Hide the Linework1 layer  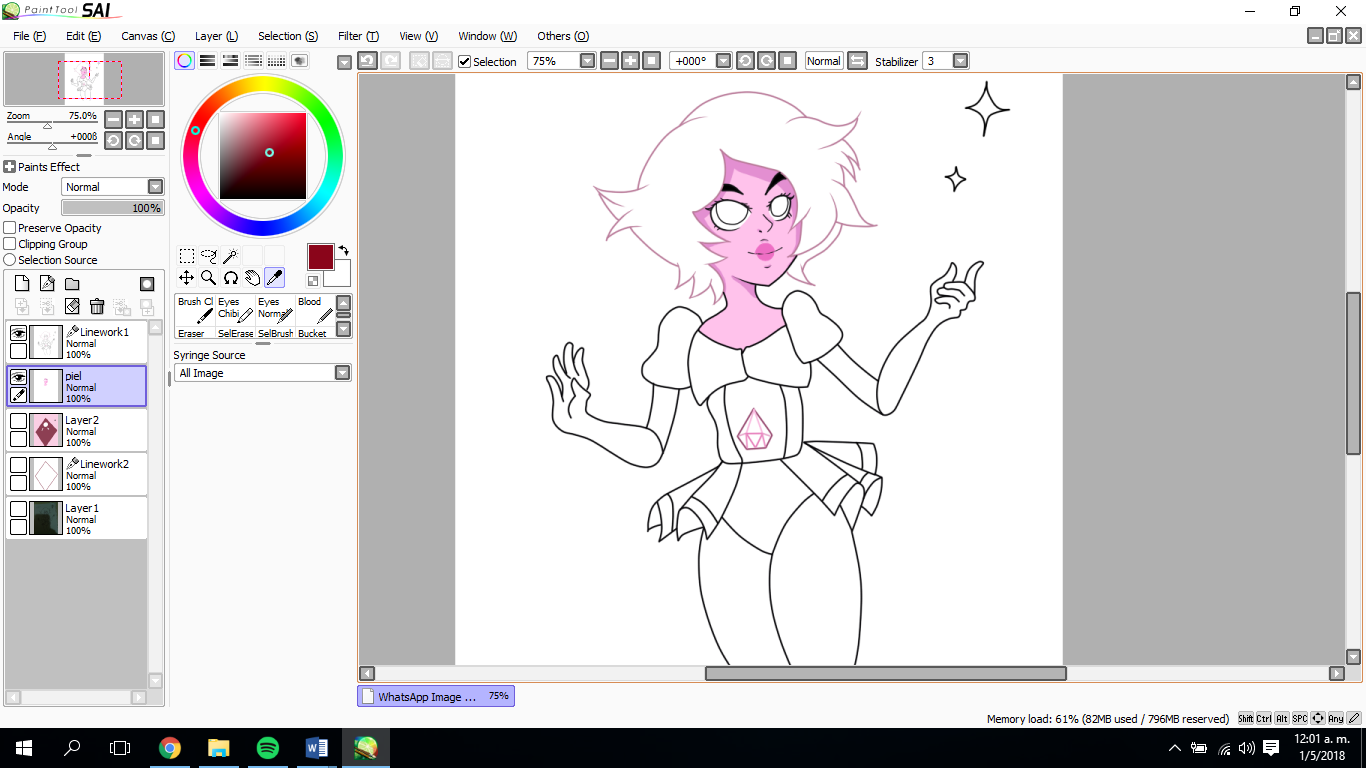click(18, 333)
